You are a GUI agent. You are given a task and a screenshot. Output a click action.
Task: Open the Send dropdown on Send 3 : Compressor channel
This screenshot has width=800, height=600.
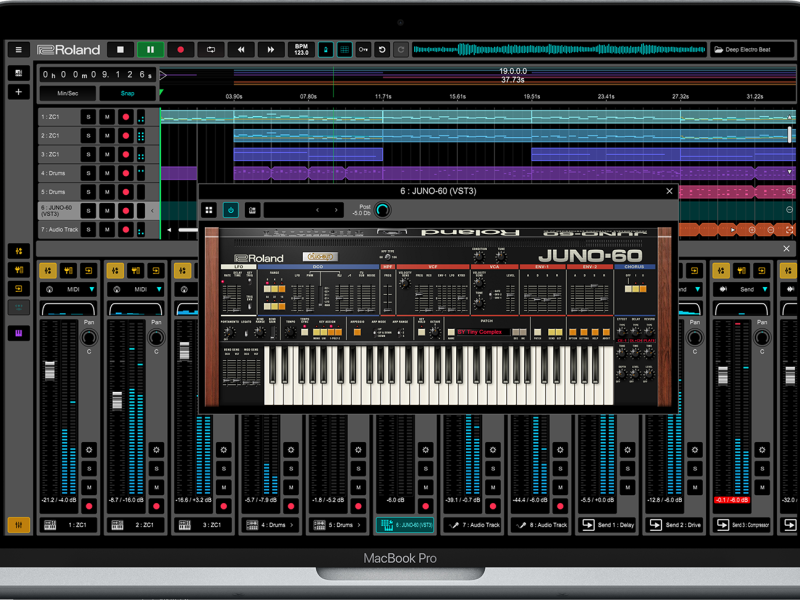tap(742, 289)
